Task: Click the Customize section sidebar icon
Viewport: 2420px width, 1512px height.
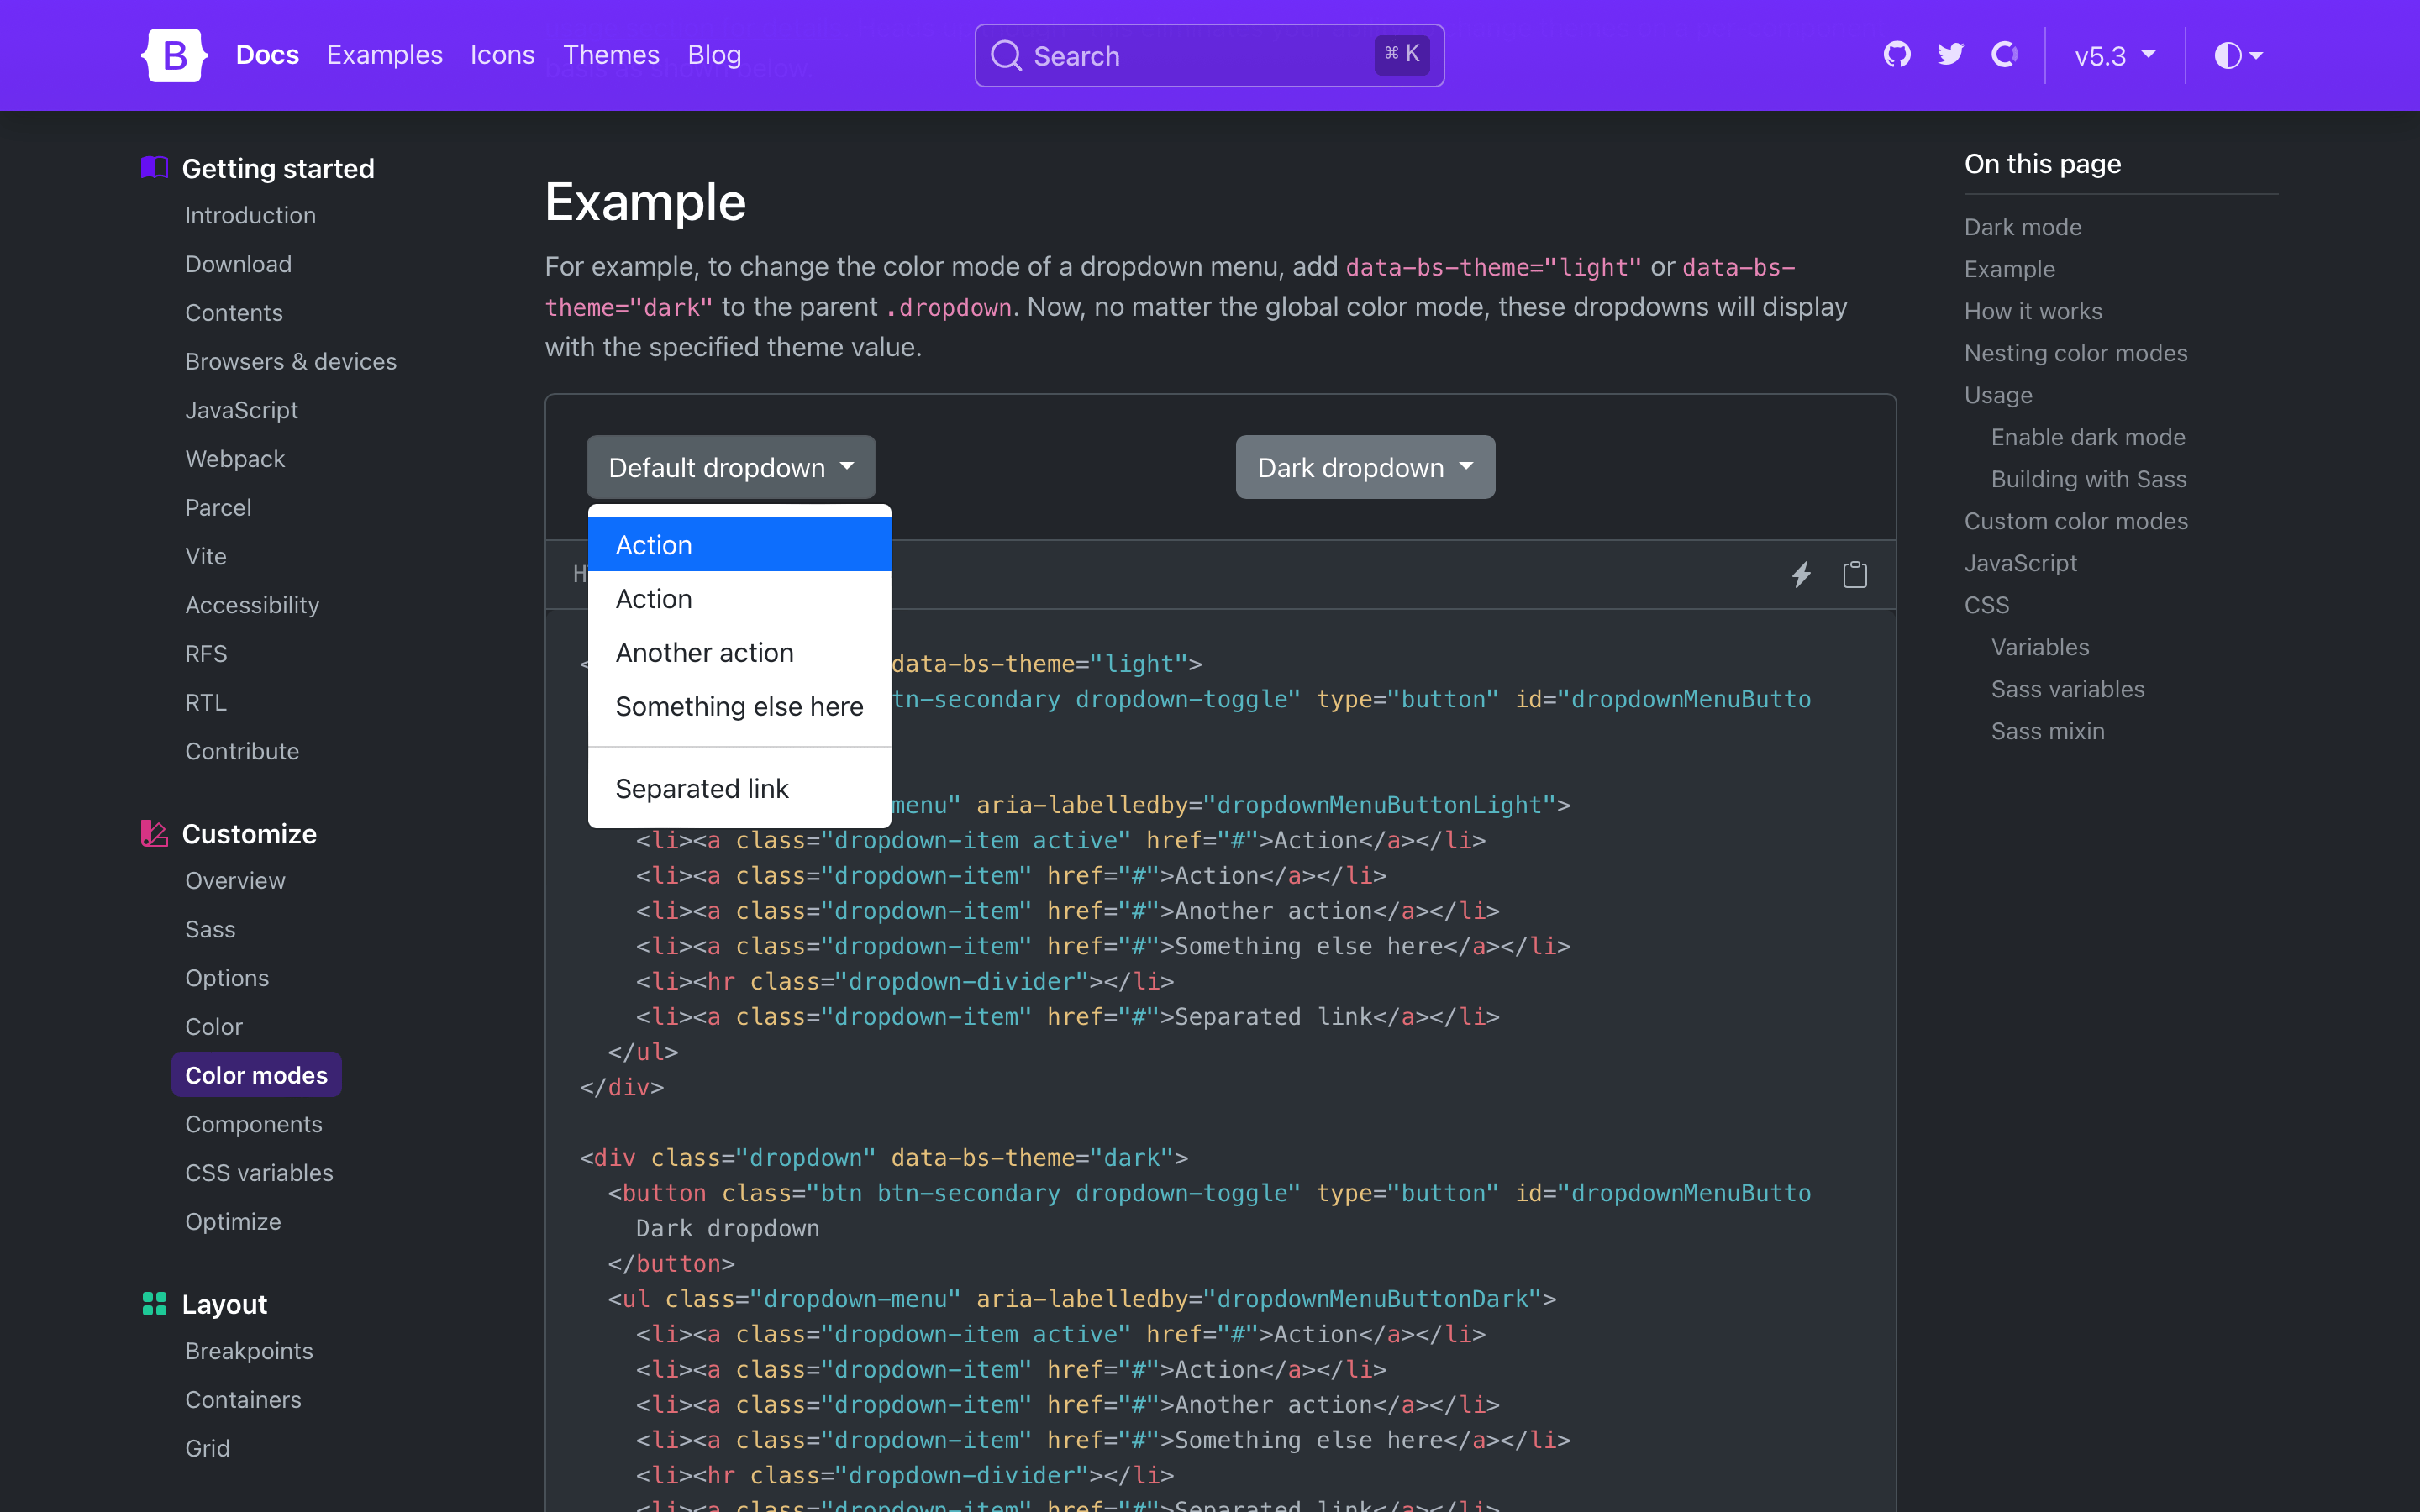Action: click(153, 831)
